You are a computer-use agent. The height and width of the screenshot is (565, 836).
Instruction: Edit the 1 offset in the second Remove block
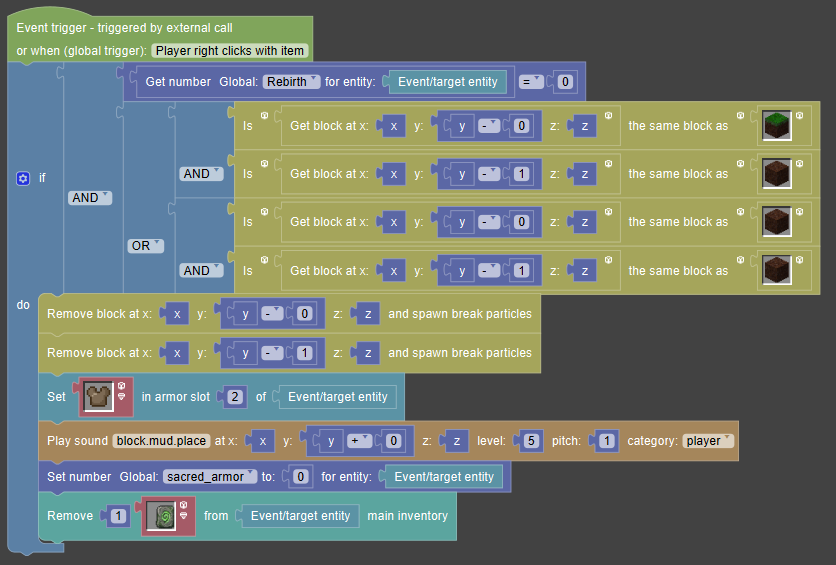point(304,352)
